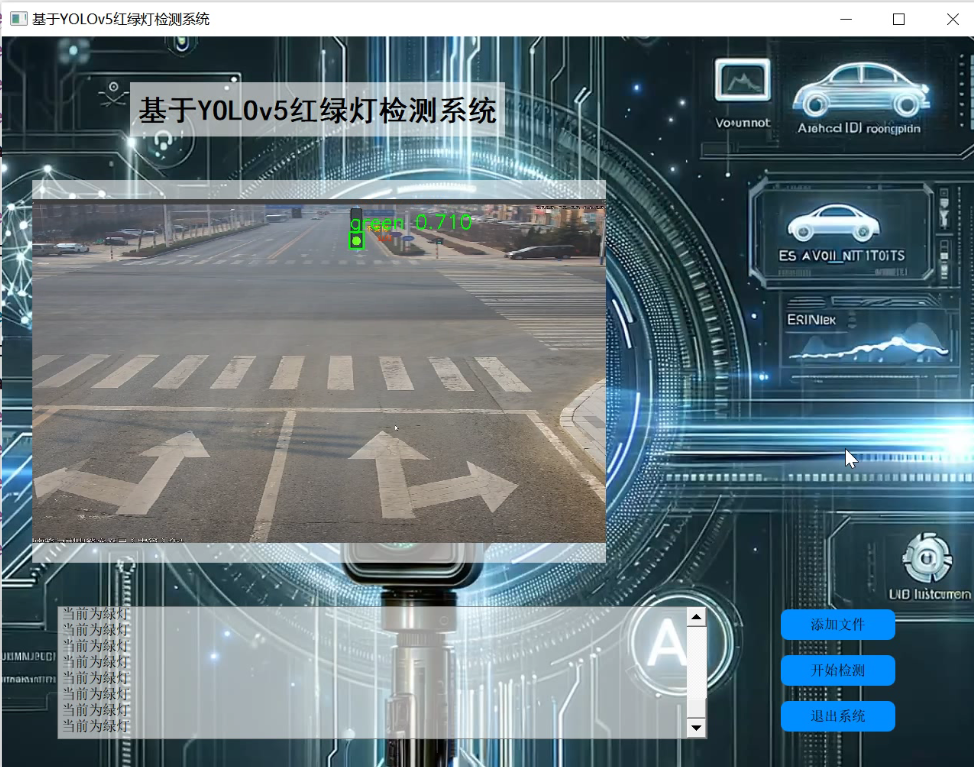Minimize the detection system window

click(x=846, y=19)
